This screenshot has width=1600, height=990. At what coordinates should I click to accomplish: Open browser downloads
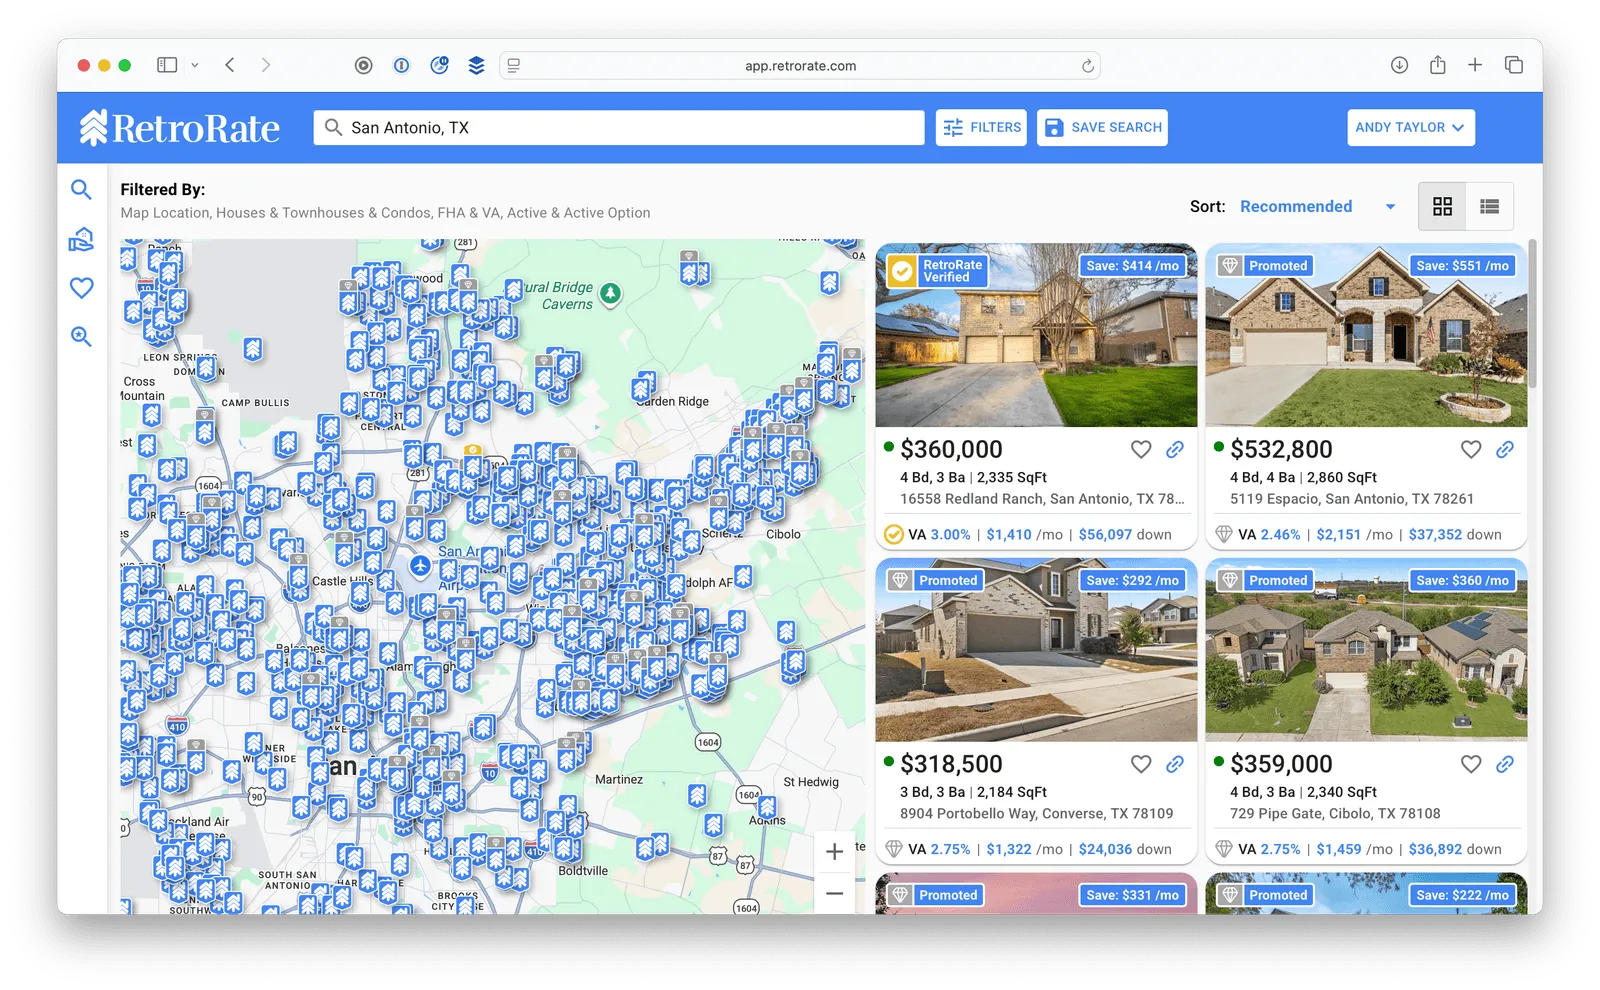tap(1399, 65)
